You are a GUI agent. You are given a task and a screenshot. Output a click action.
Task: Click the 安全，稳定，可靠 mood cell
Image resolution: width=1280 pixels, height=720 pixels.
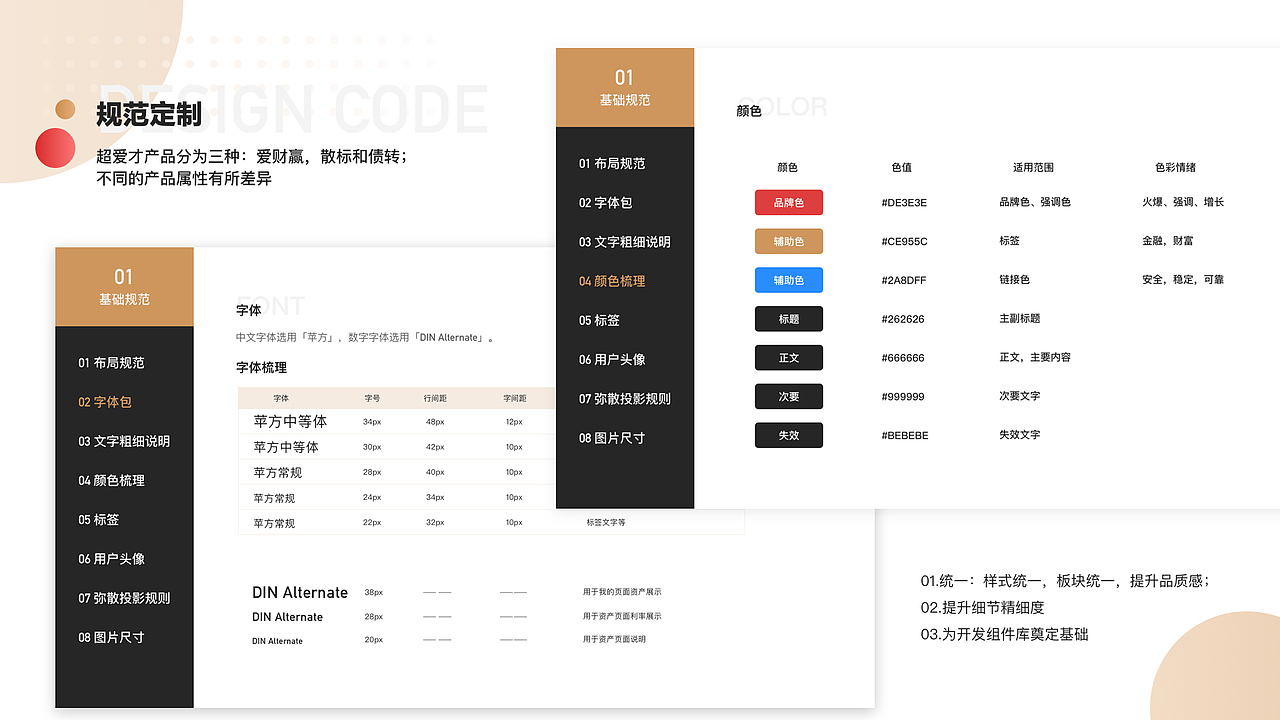(x=1183, y=280)
